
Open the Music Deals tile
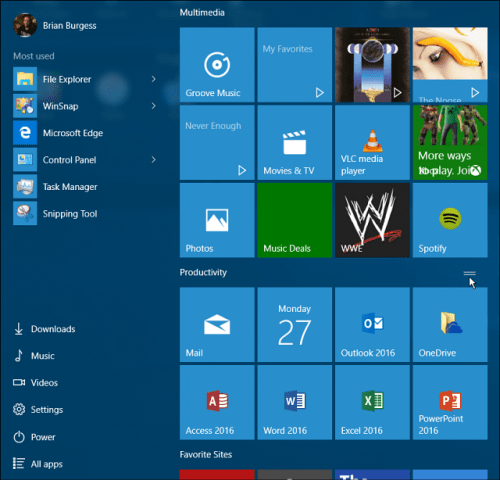point(295,220)
